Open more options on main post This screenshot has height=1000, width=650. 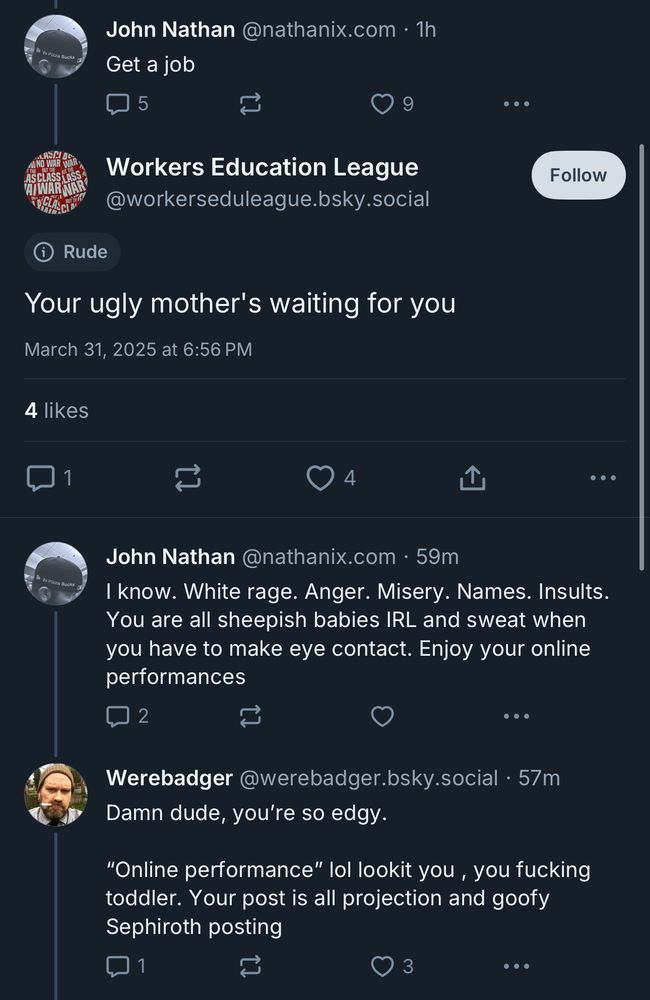(603, 479)
